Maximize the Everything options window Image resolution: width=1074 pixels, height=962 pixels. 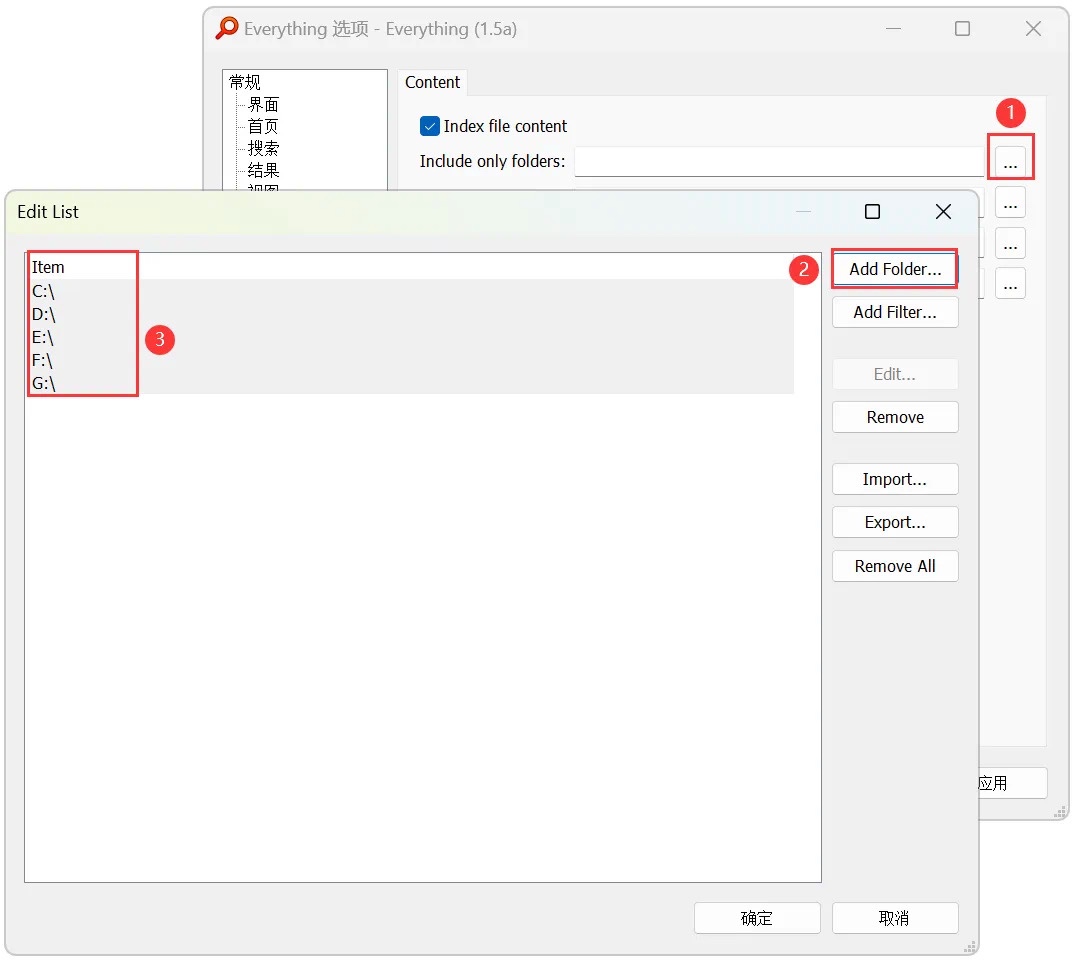pyautogui.click(x=962, y=29)
